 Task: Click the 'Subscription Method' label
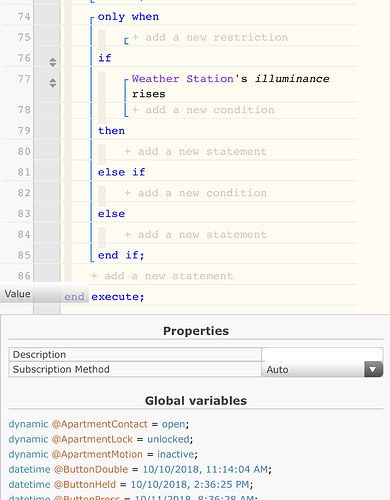(x=61, y=369)
